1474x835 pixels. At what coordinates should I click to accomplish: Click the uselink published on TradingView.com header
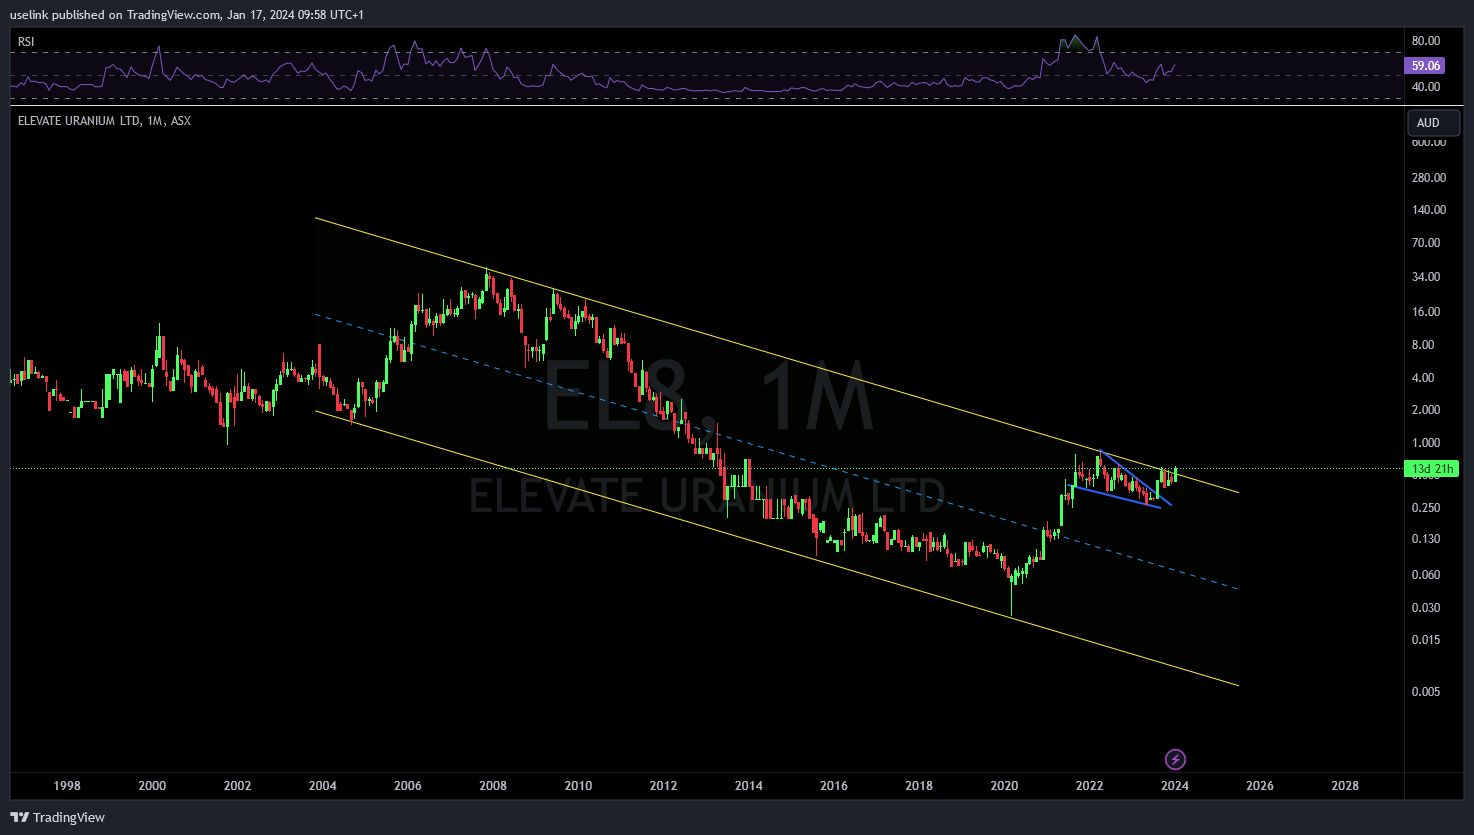coord(187,14)
